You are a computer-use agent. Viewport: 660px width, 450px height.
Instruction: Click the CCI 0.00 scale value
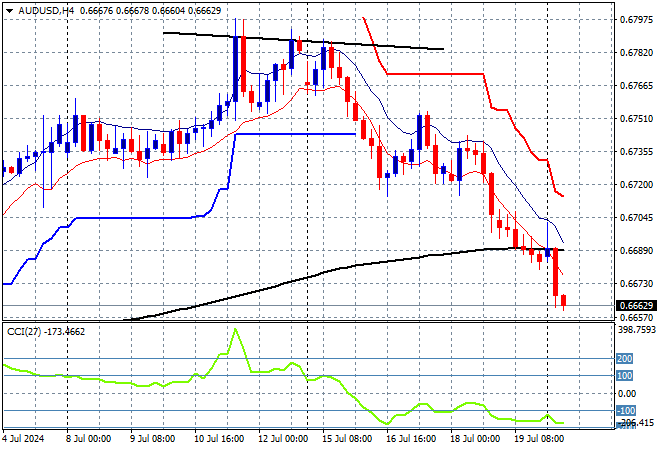tap(627, 394)
